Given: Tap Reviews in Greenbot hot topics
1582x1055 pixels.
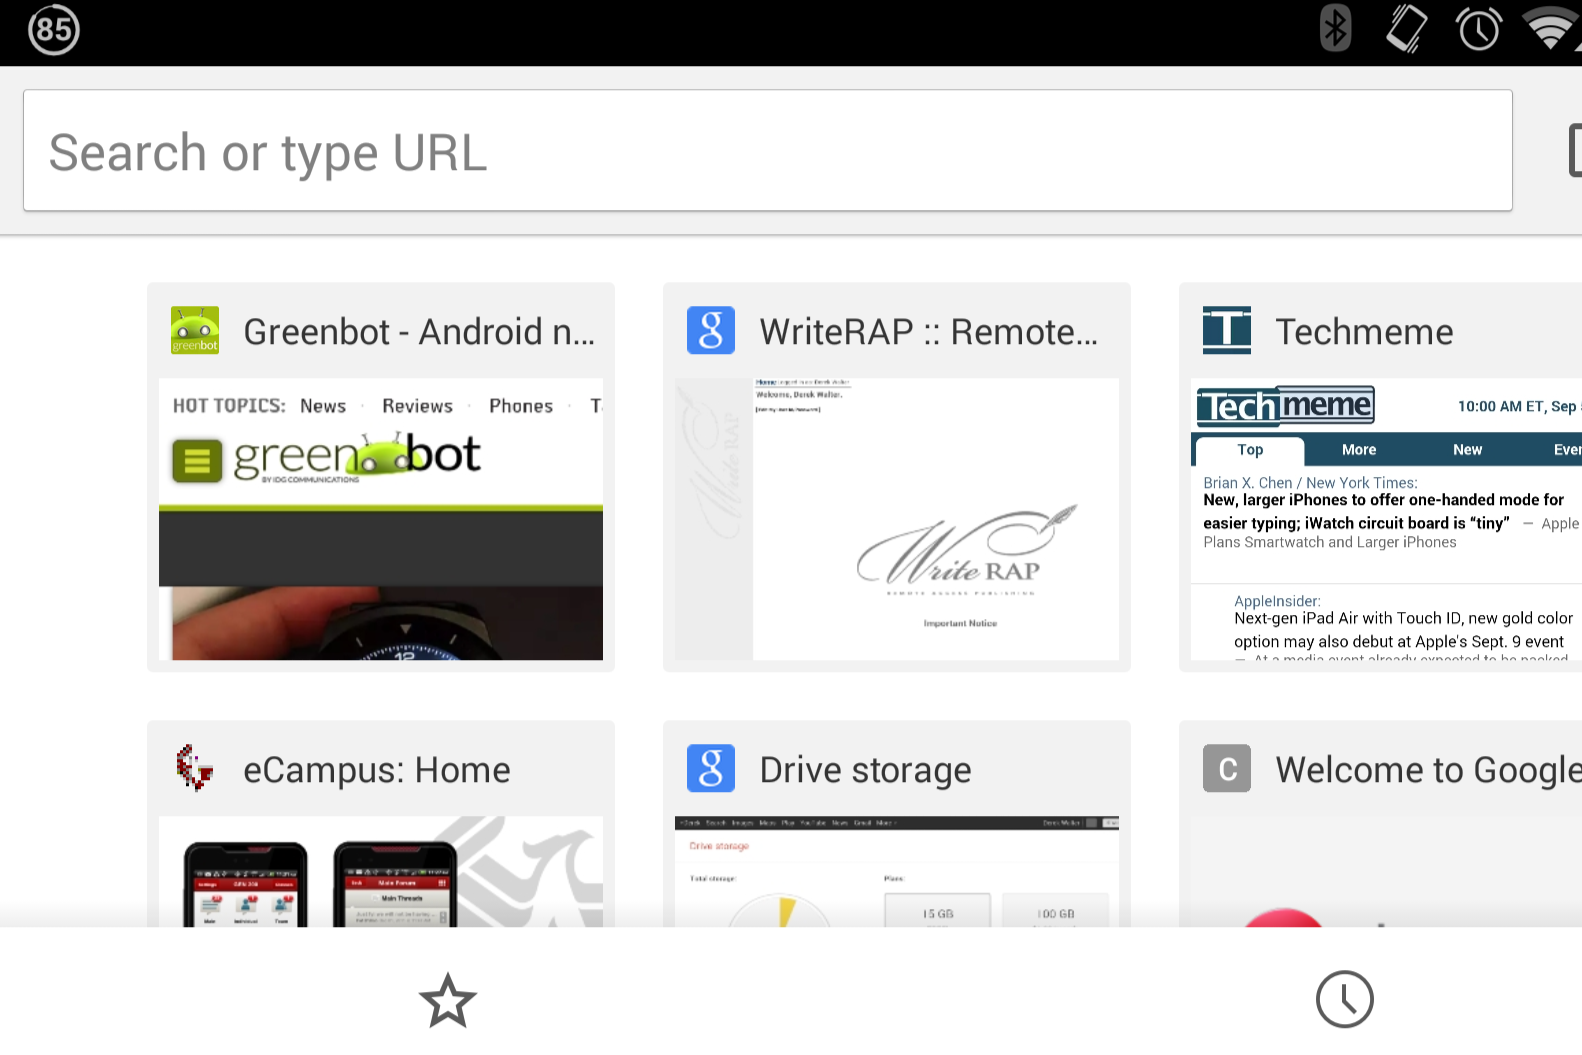Looking at the screenshot, I should pos(417,406).
